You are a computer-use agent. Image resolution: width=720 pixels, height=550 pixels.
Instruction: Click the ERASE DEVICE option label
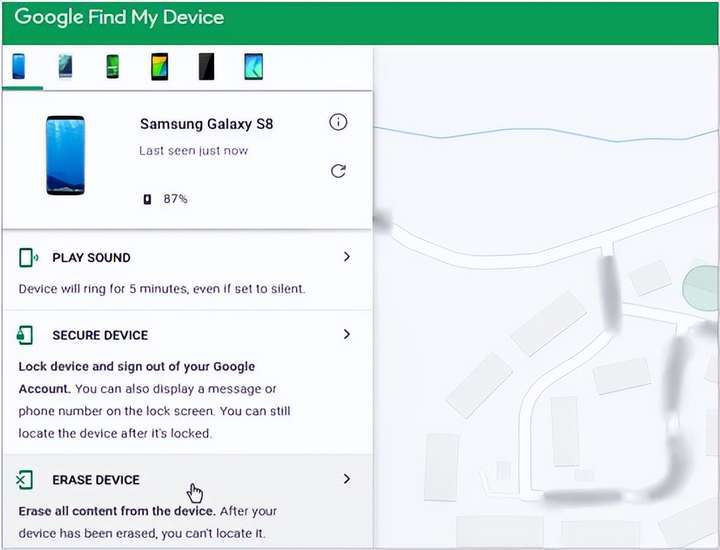[96, 480]
